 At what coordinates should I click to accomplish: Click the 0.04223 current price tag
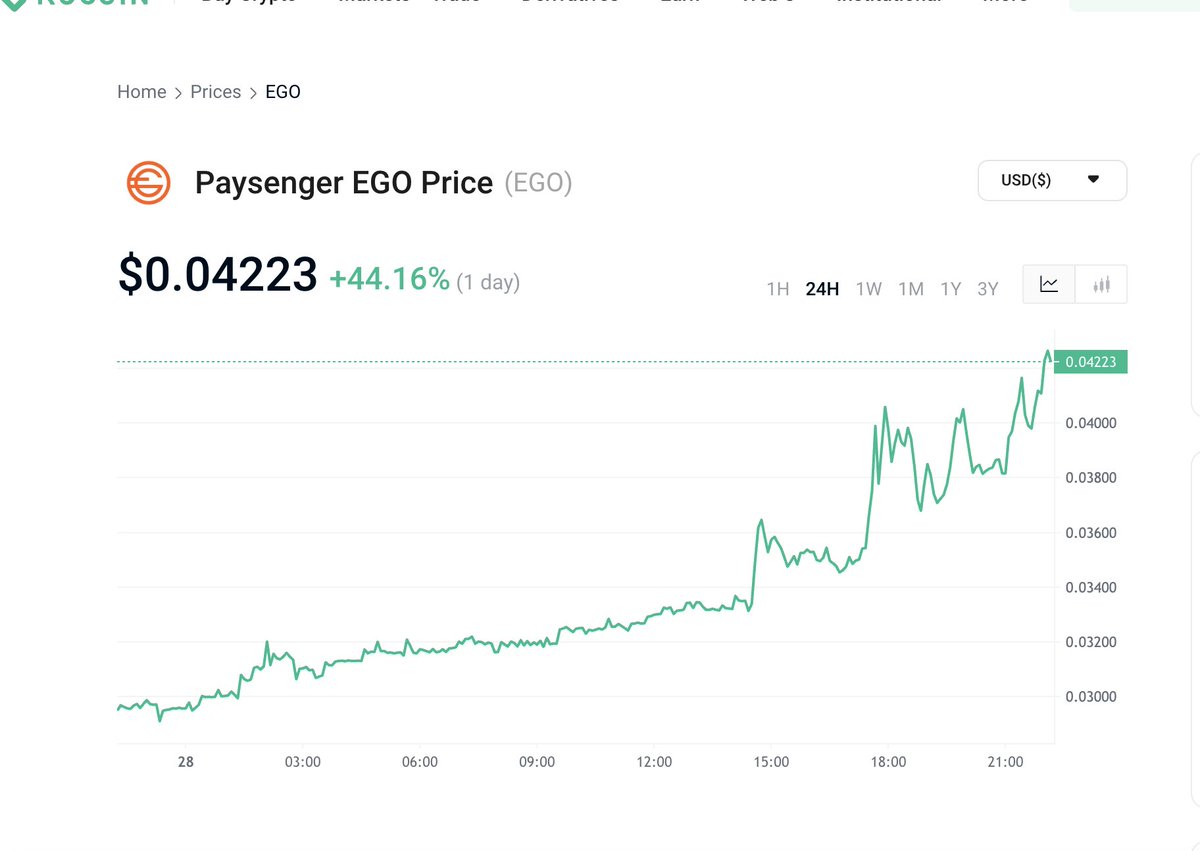pos(1091,362)
